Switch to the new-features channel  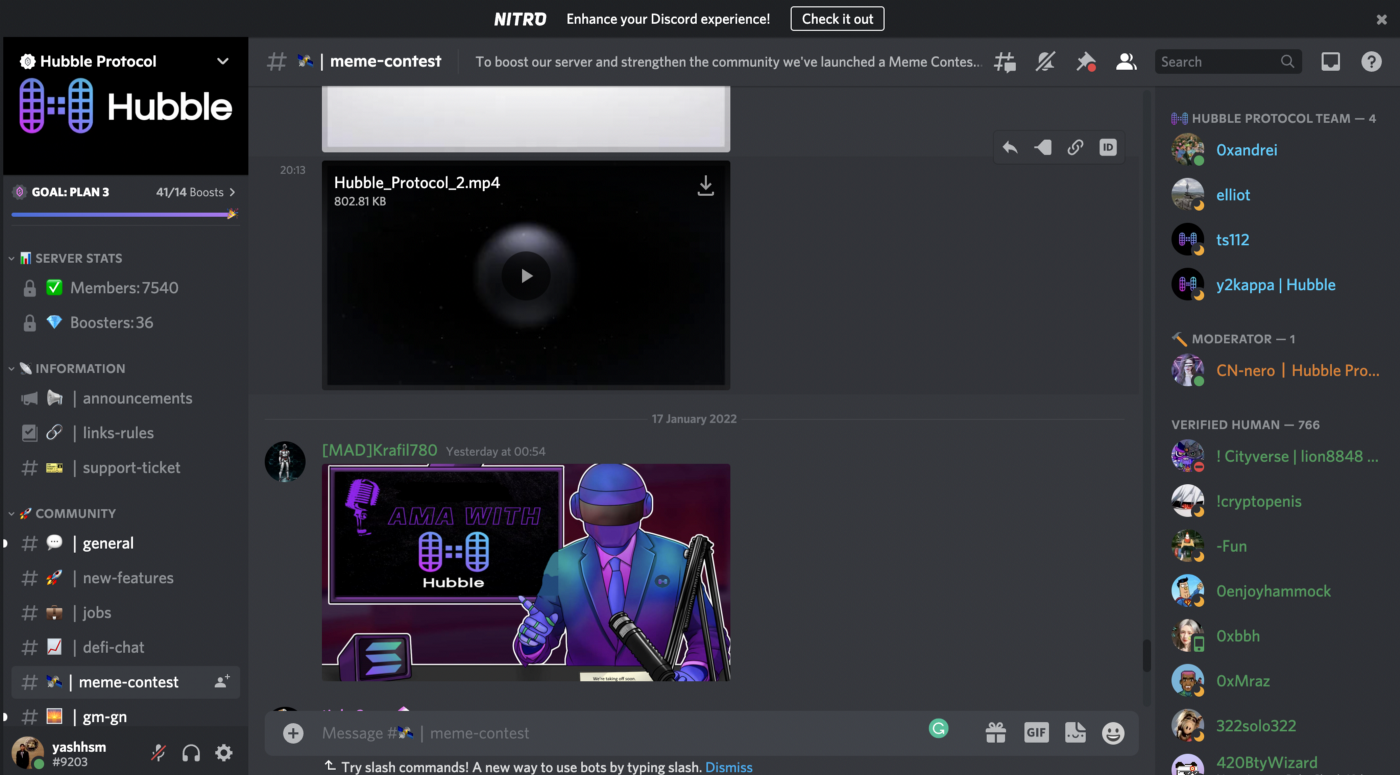pyautogui.click(x=125, y=578)
